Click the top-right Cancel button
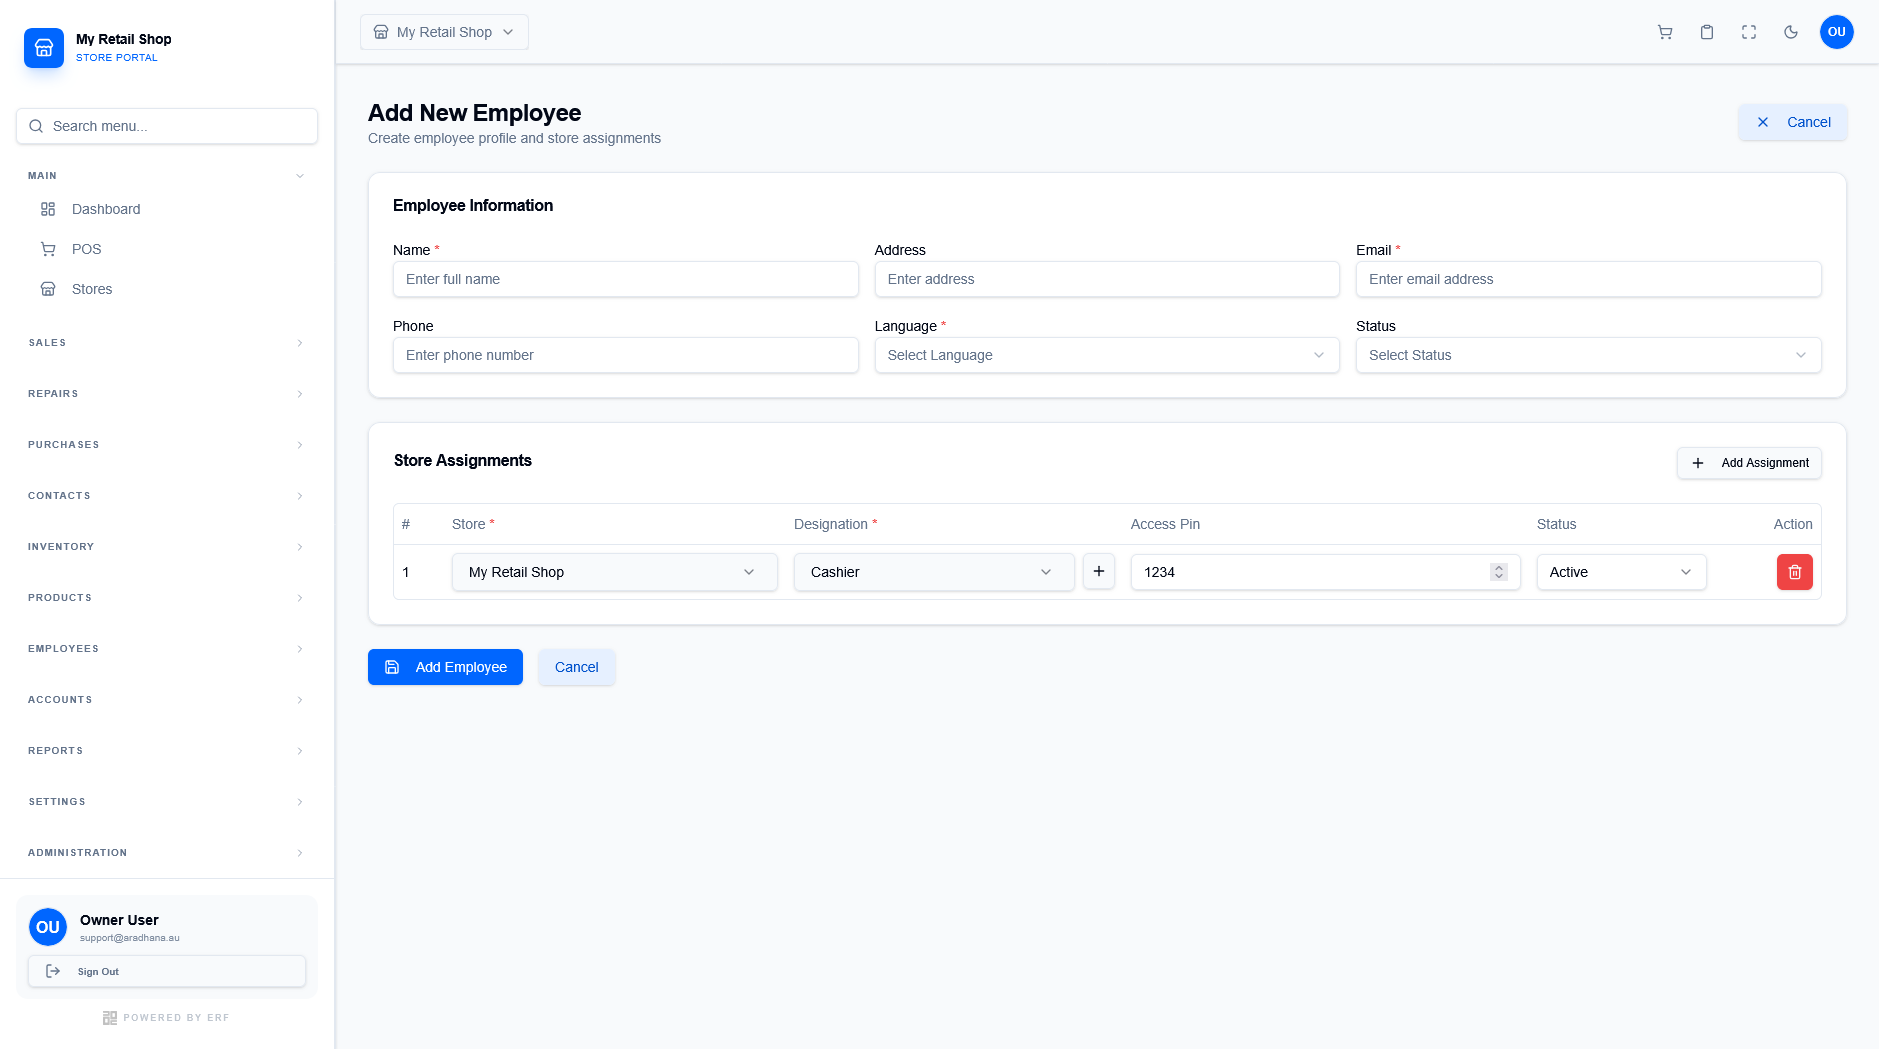Screen dimensions: 1879x1049 pyautogui.click(x=1793, y=122)
